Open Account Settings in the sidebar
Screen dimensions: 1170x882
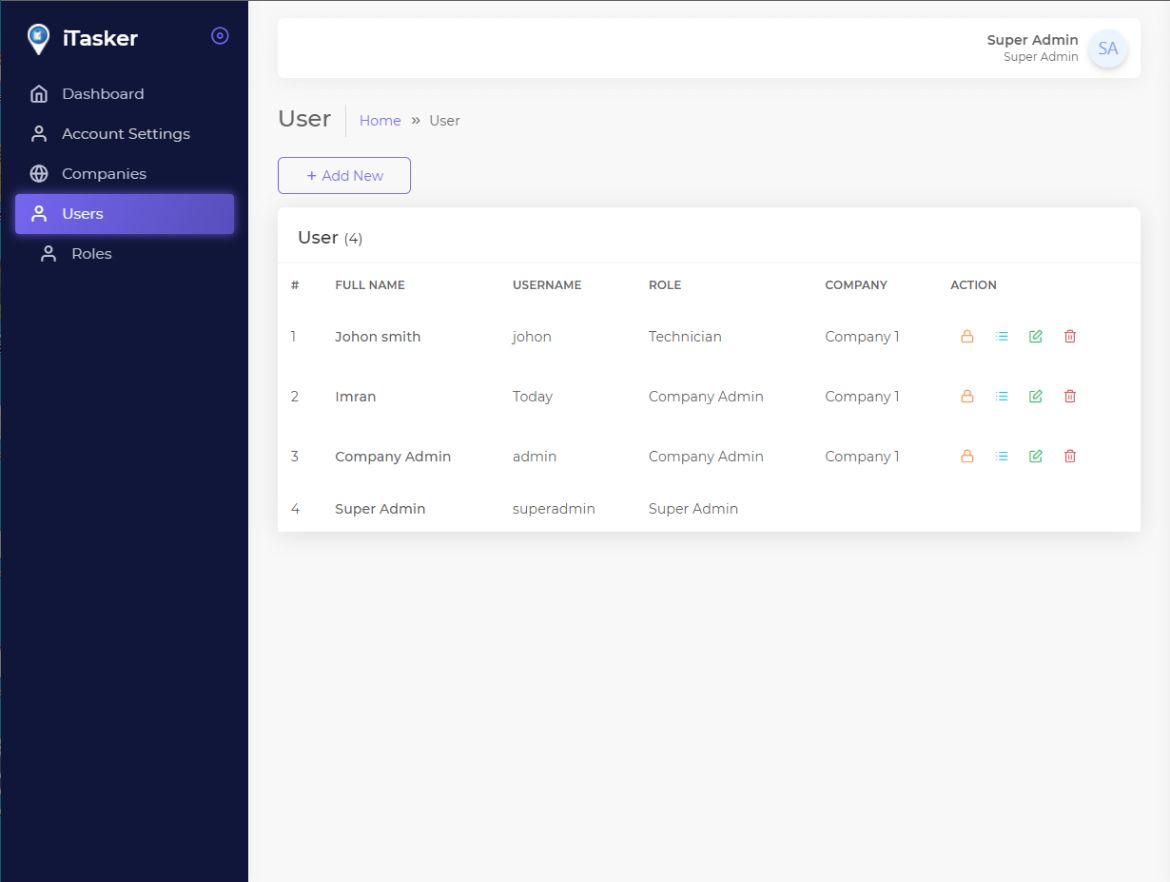[x=125, y=134]
